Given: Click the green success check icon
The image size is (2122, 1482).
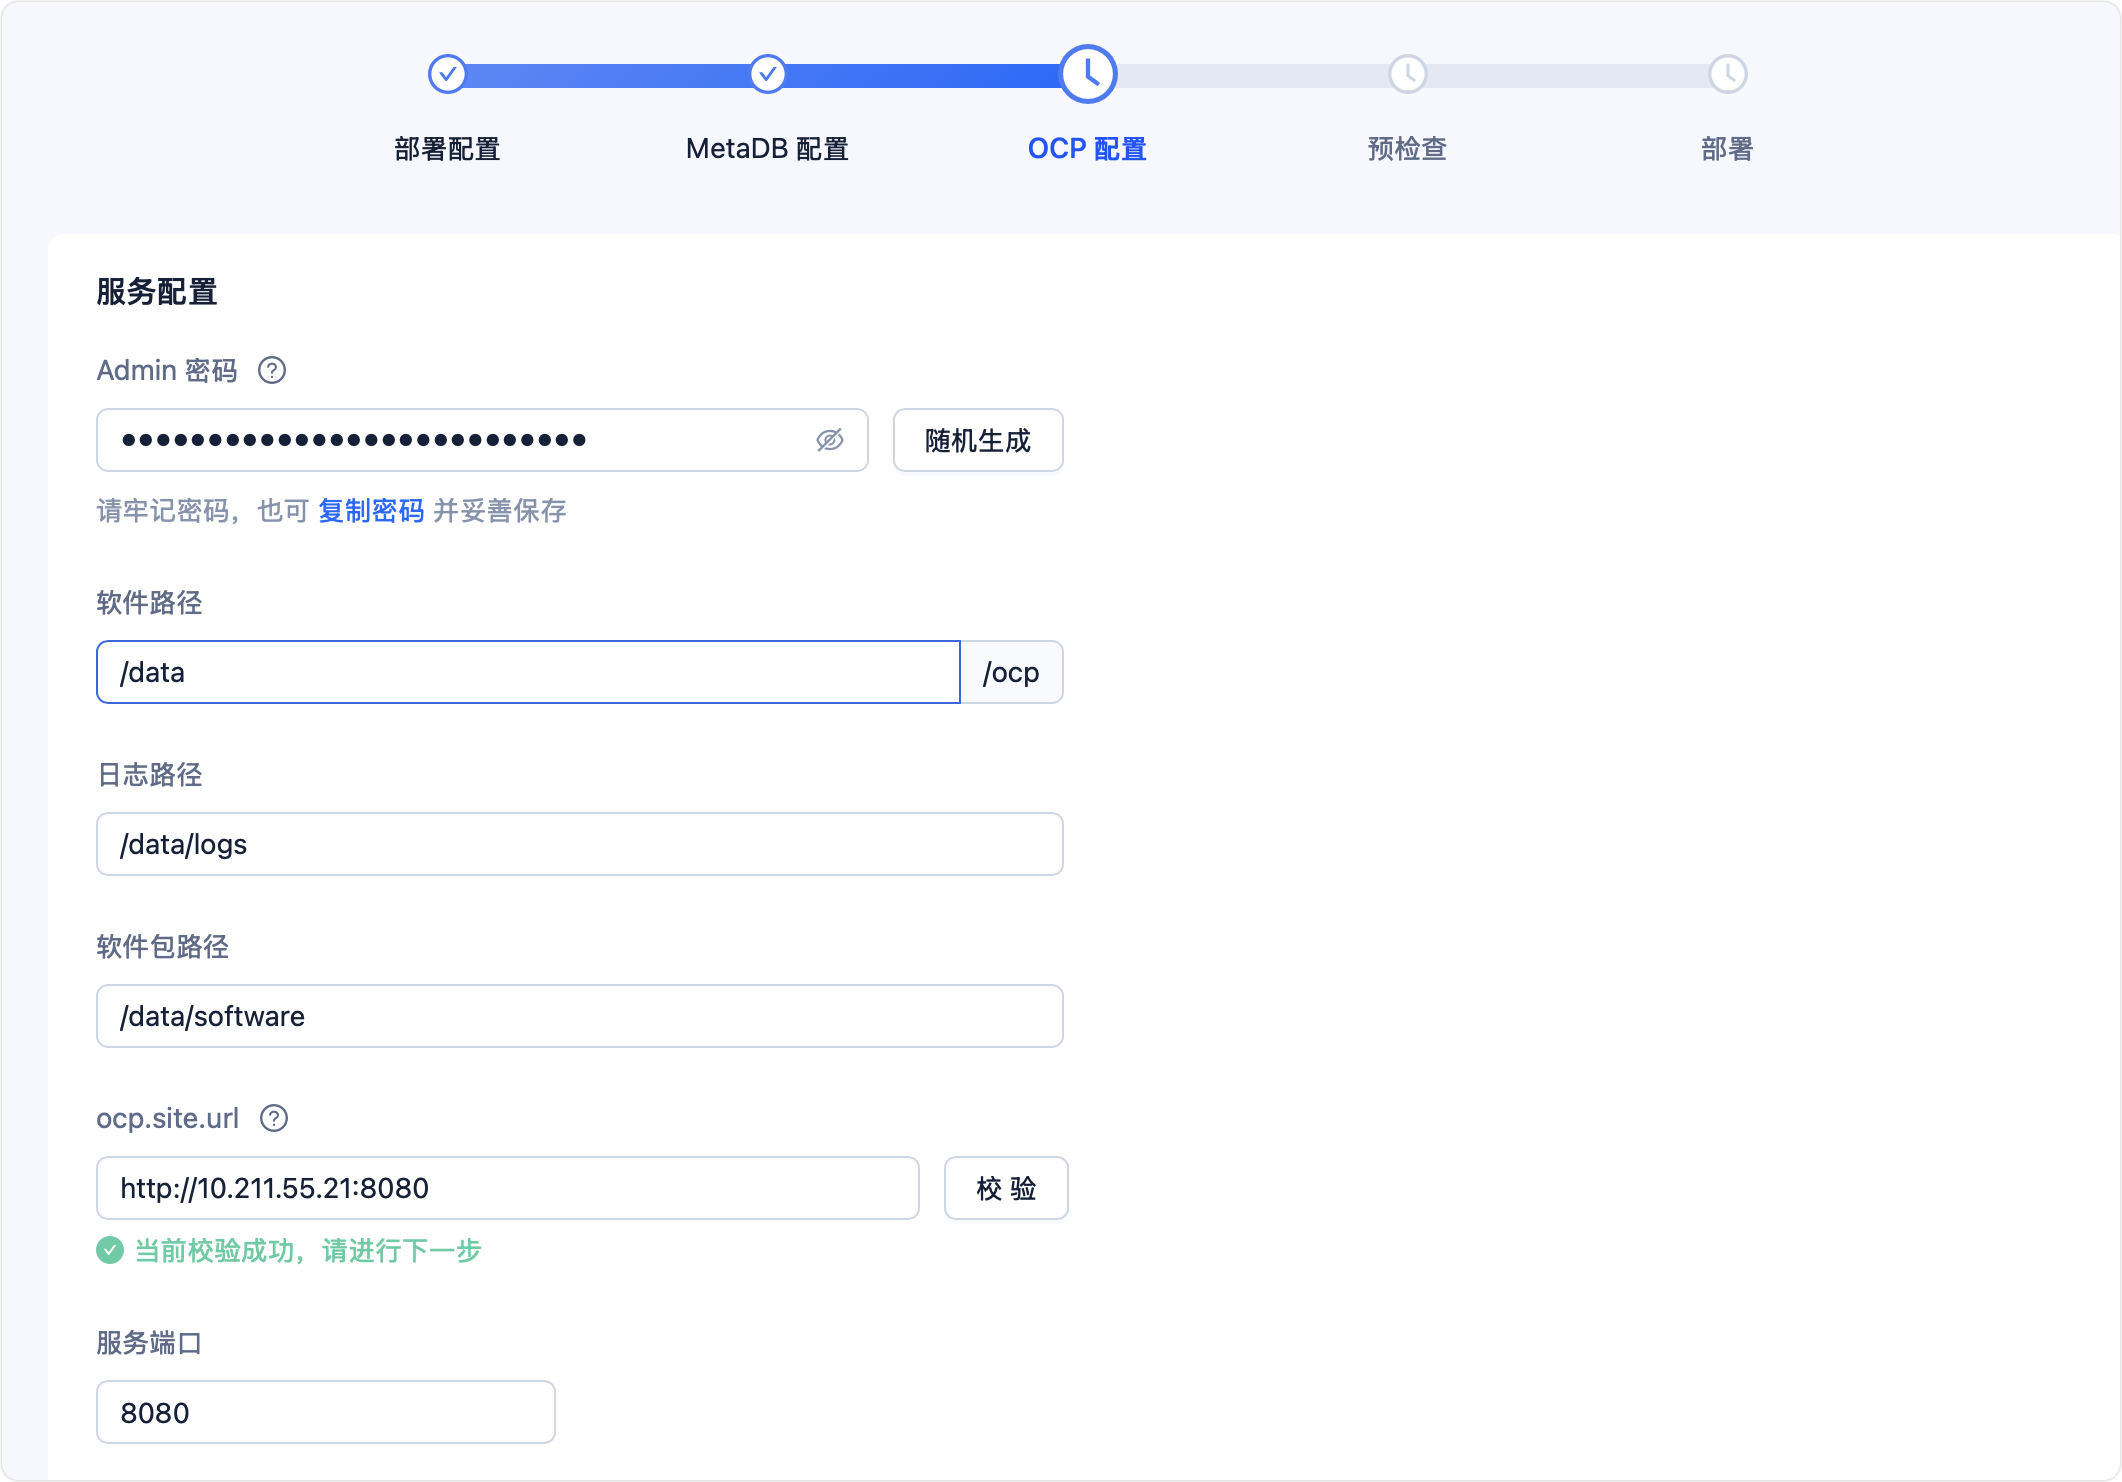Looking at the screenshot, I should coord(110,1250).
